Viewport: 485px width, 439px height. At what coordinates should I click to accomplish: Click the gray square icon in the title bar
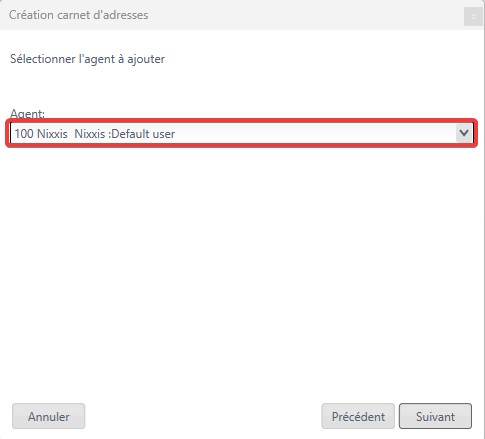pos(473,16)
